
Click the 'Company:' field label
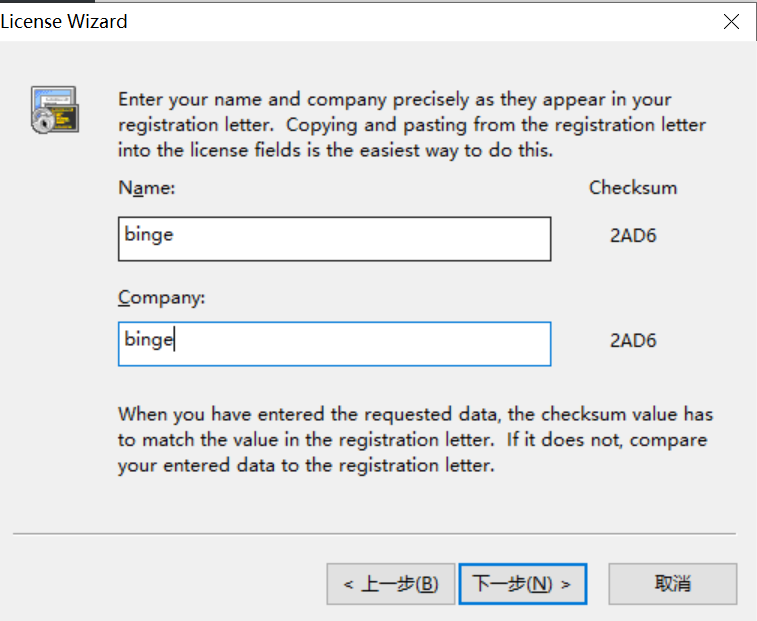click(x=160, y=297)
